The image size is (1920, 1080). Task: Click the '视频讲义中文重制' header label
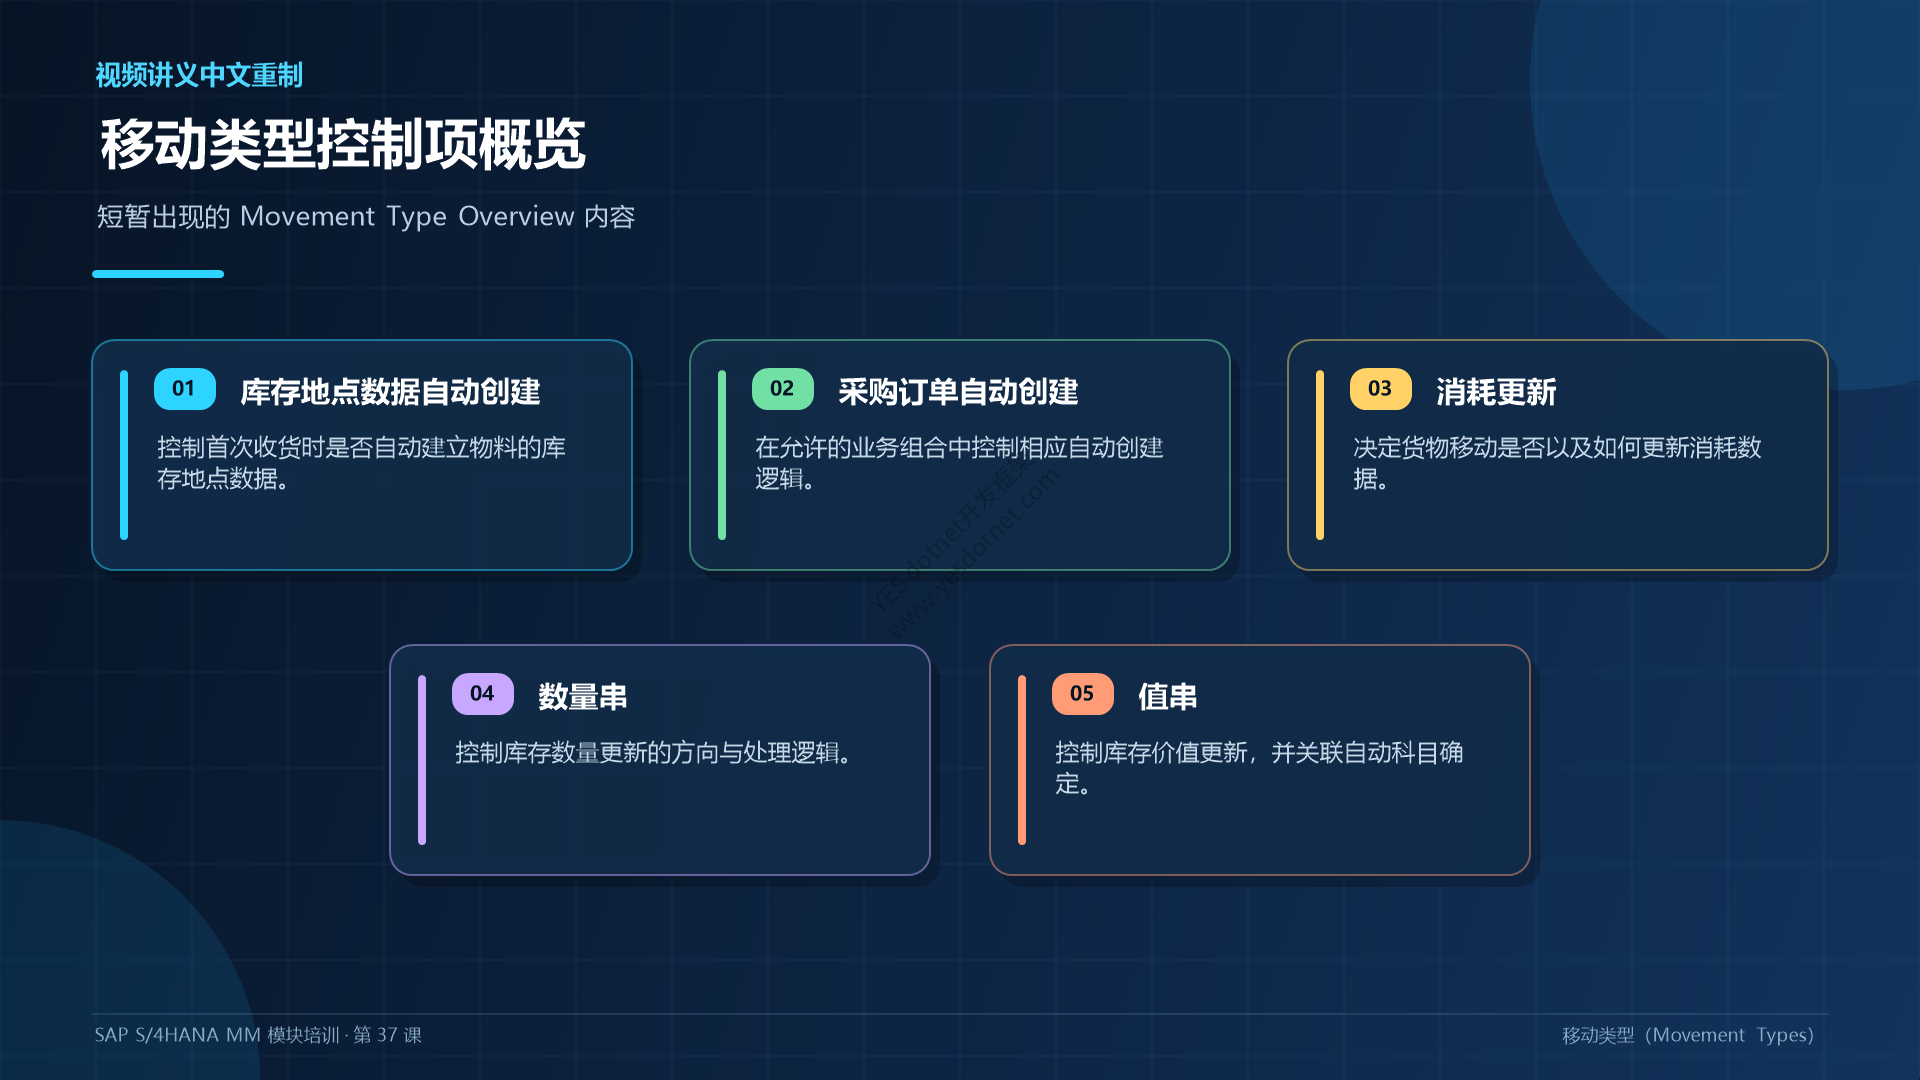pos(199,75)
